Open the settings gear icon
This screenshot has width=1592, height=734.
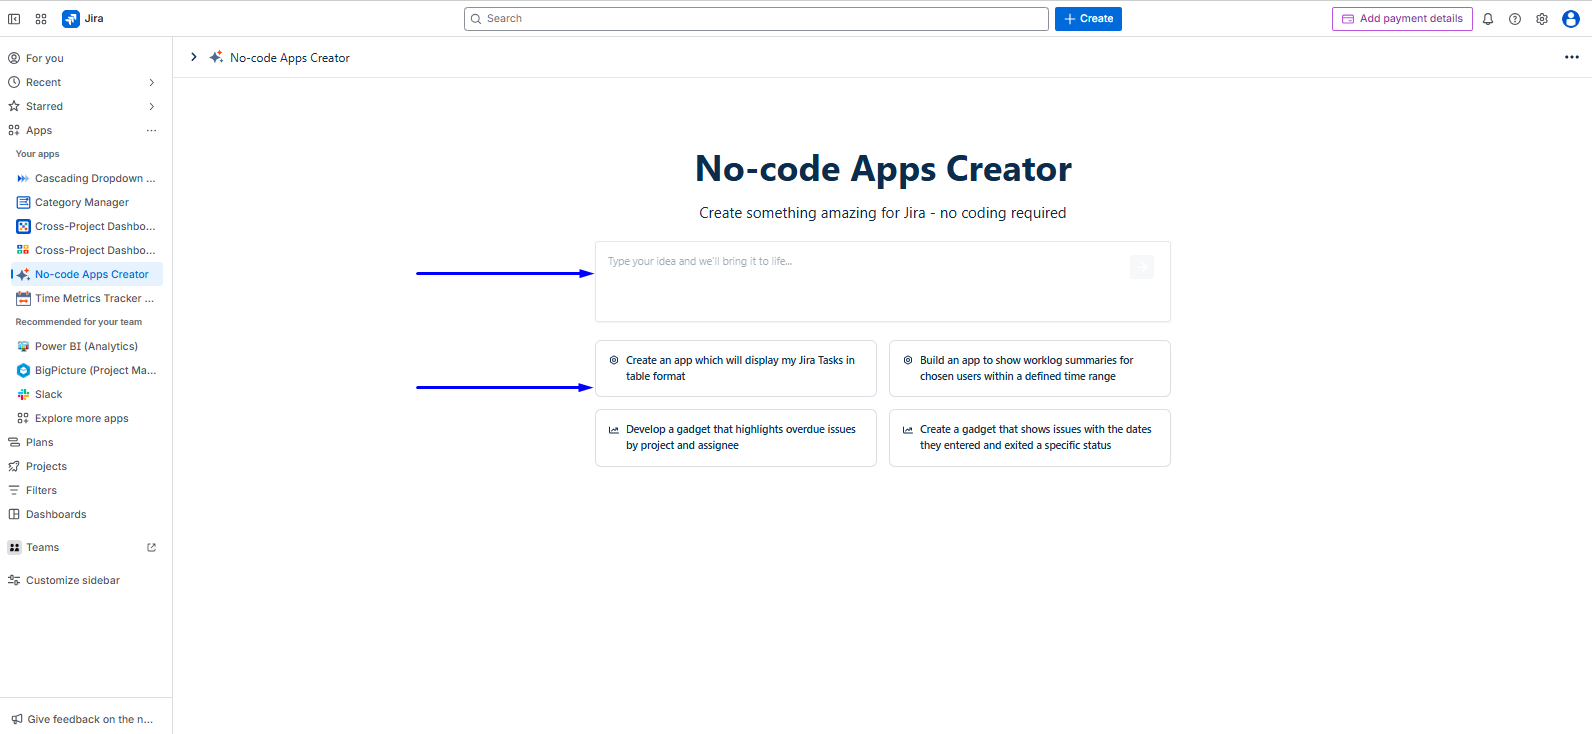[1542, 19]
